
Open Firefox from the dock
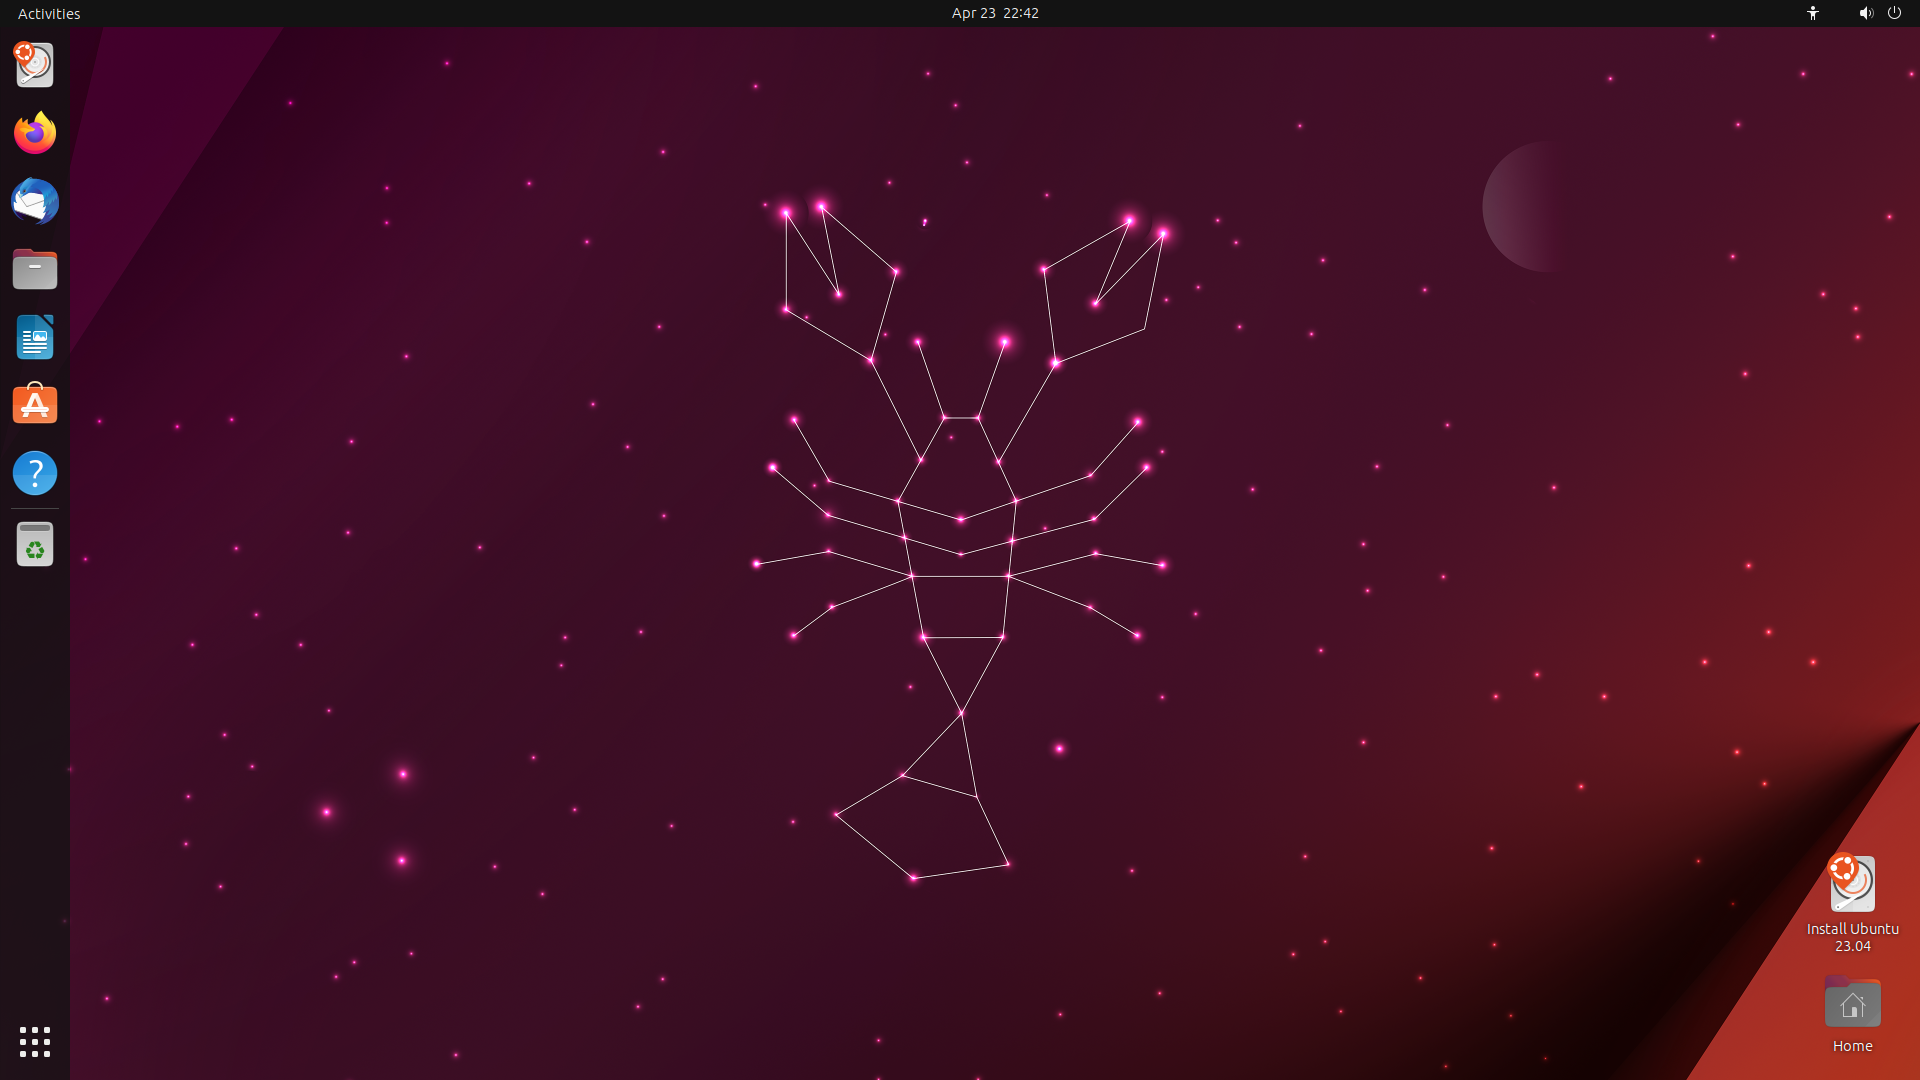pos(34,133)
